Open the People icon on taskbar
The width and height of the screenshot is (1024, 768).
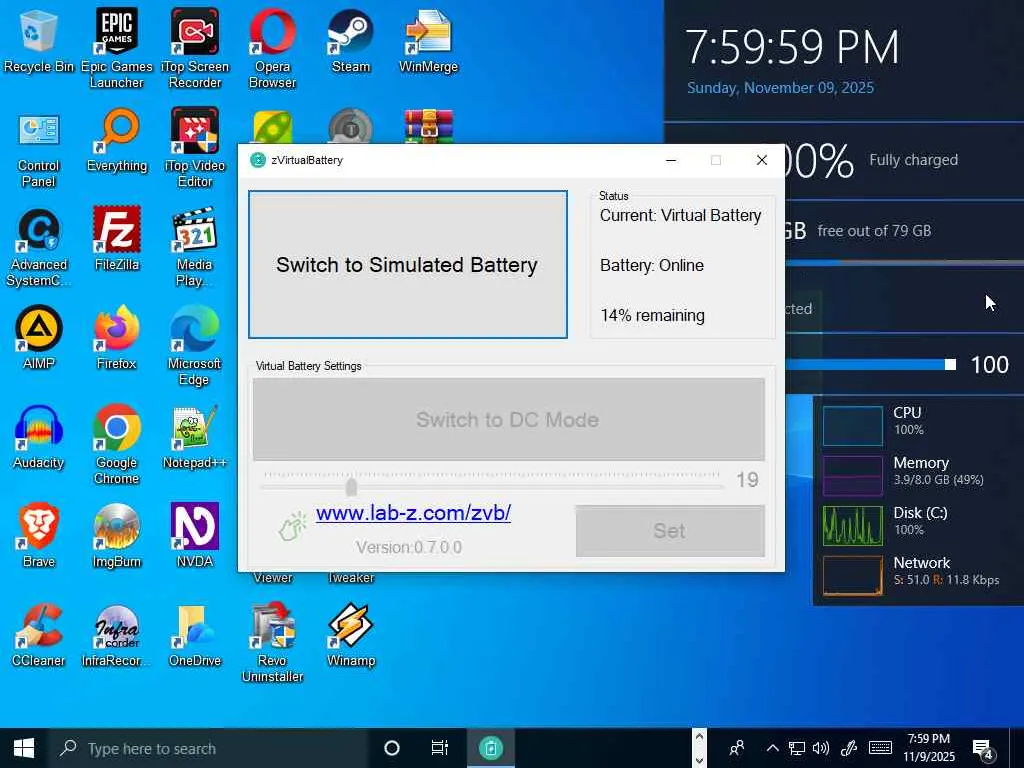click(737, 748)
